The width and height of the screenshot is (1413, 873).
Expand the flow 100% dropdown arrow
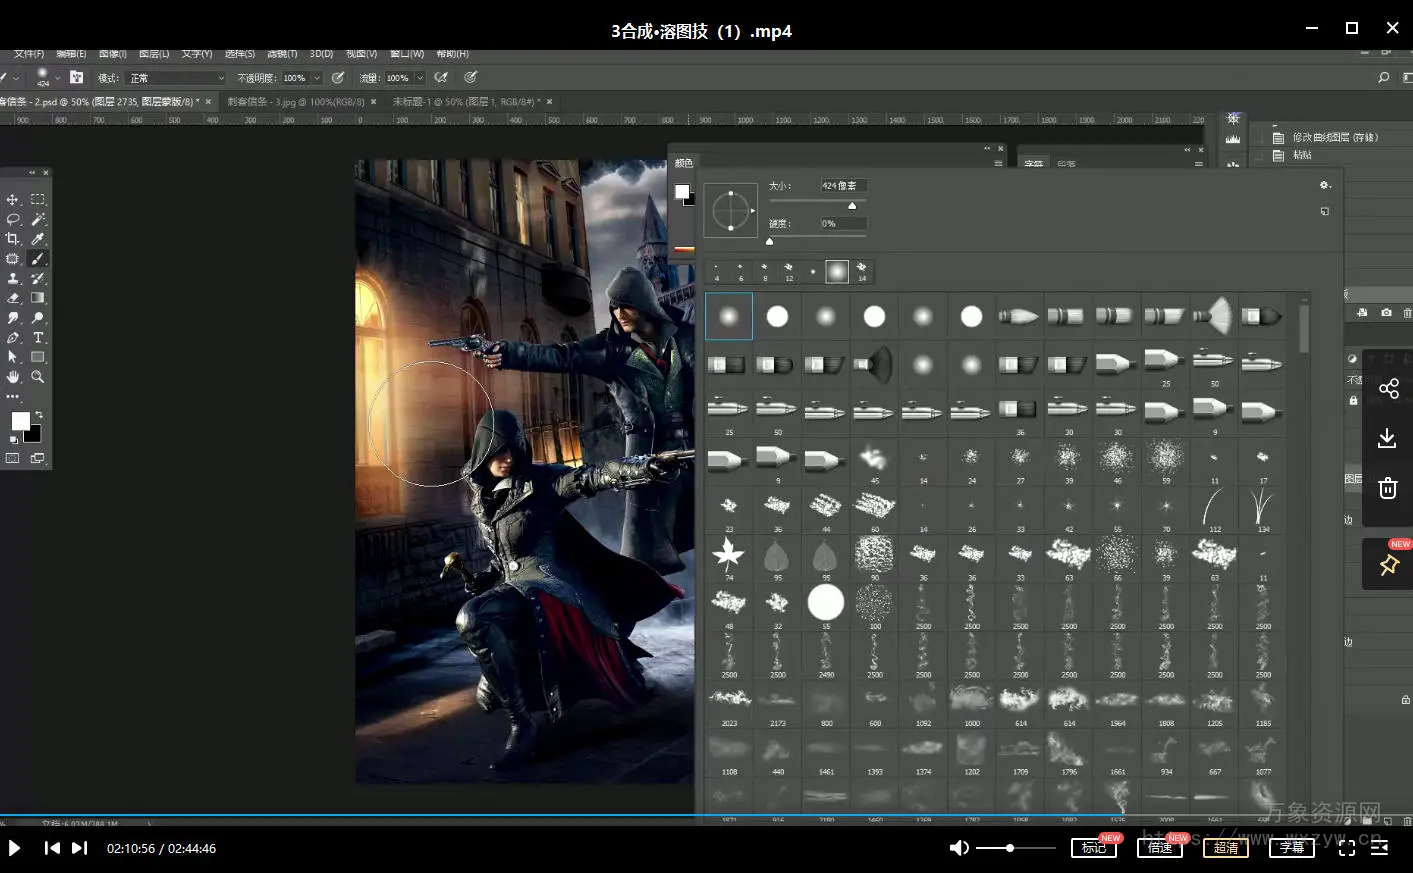coord(420,78)
